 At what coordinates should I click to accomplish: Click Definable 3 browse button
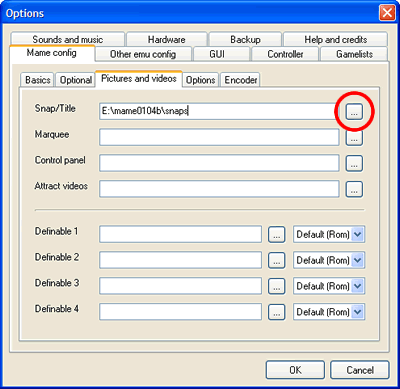point(277,286)
